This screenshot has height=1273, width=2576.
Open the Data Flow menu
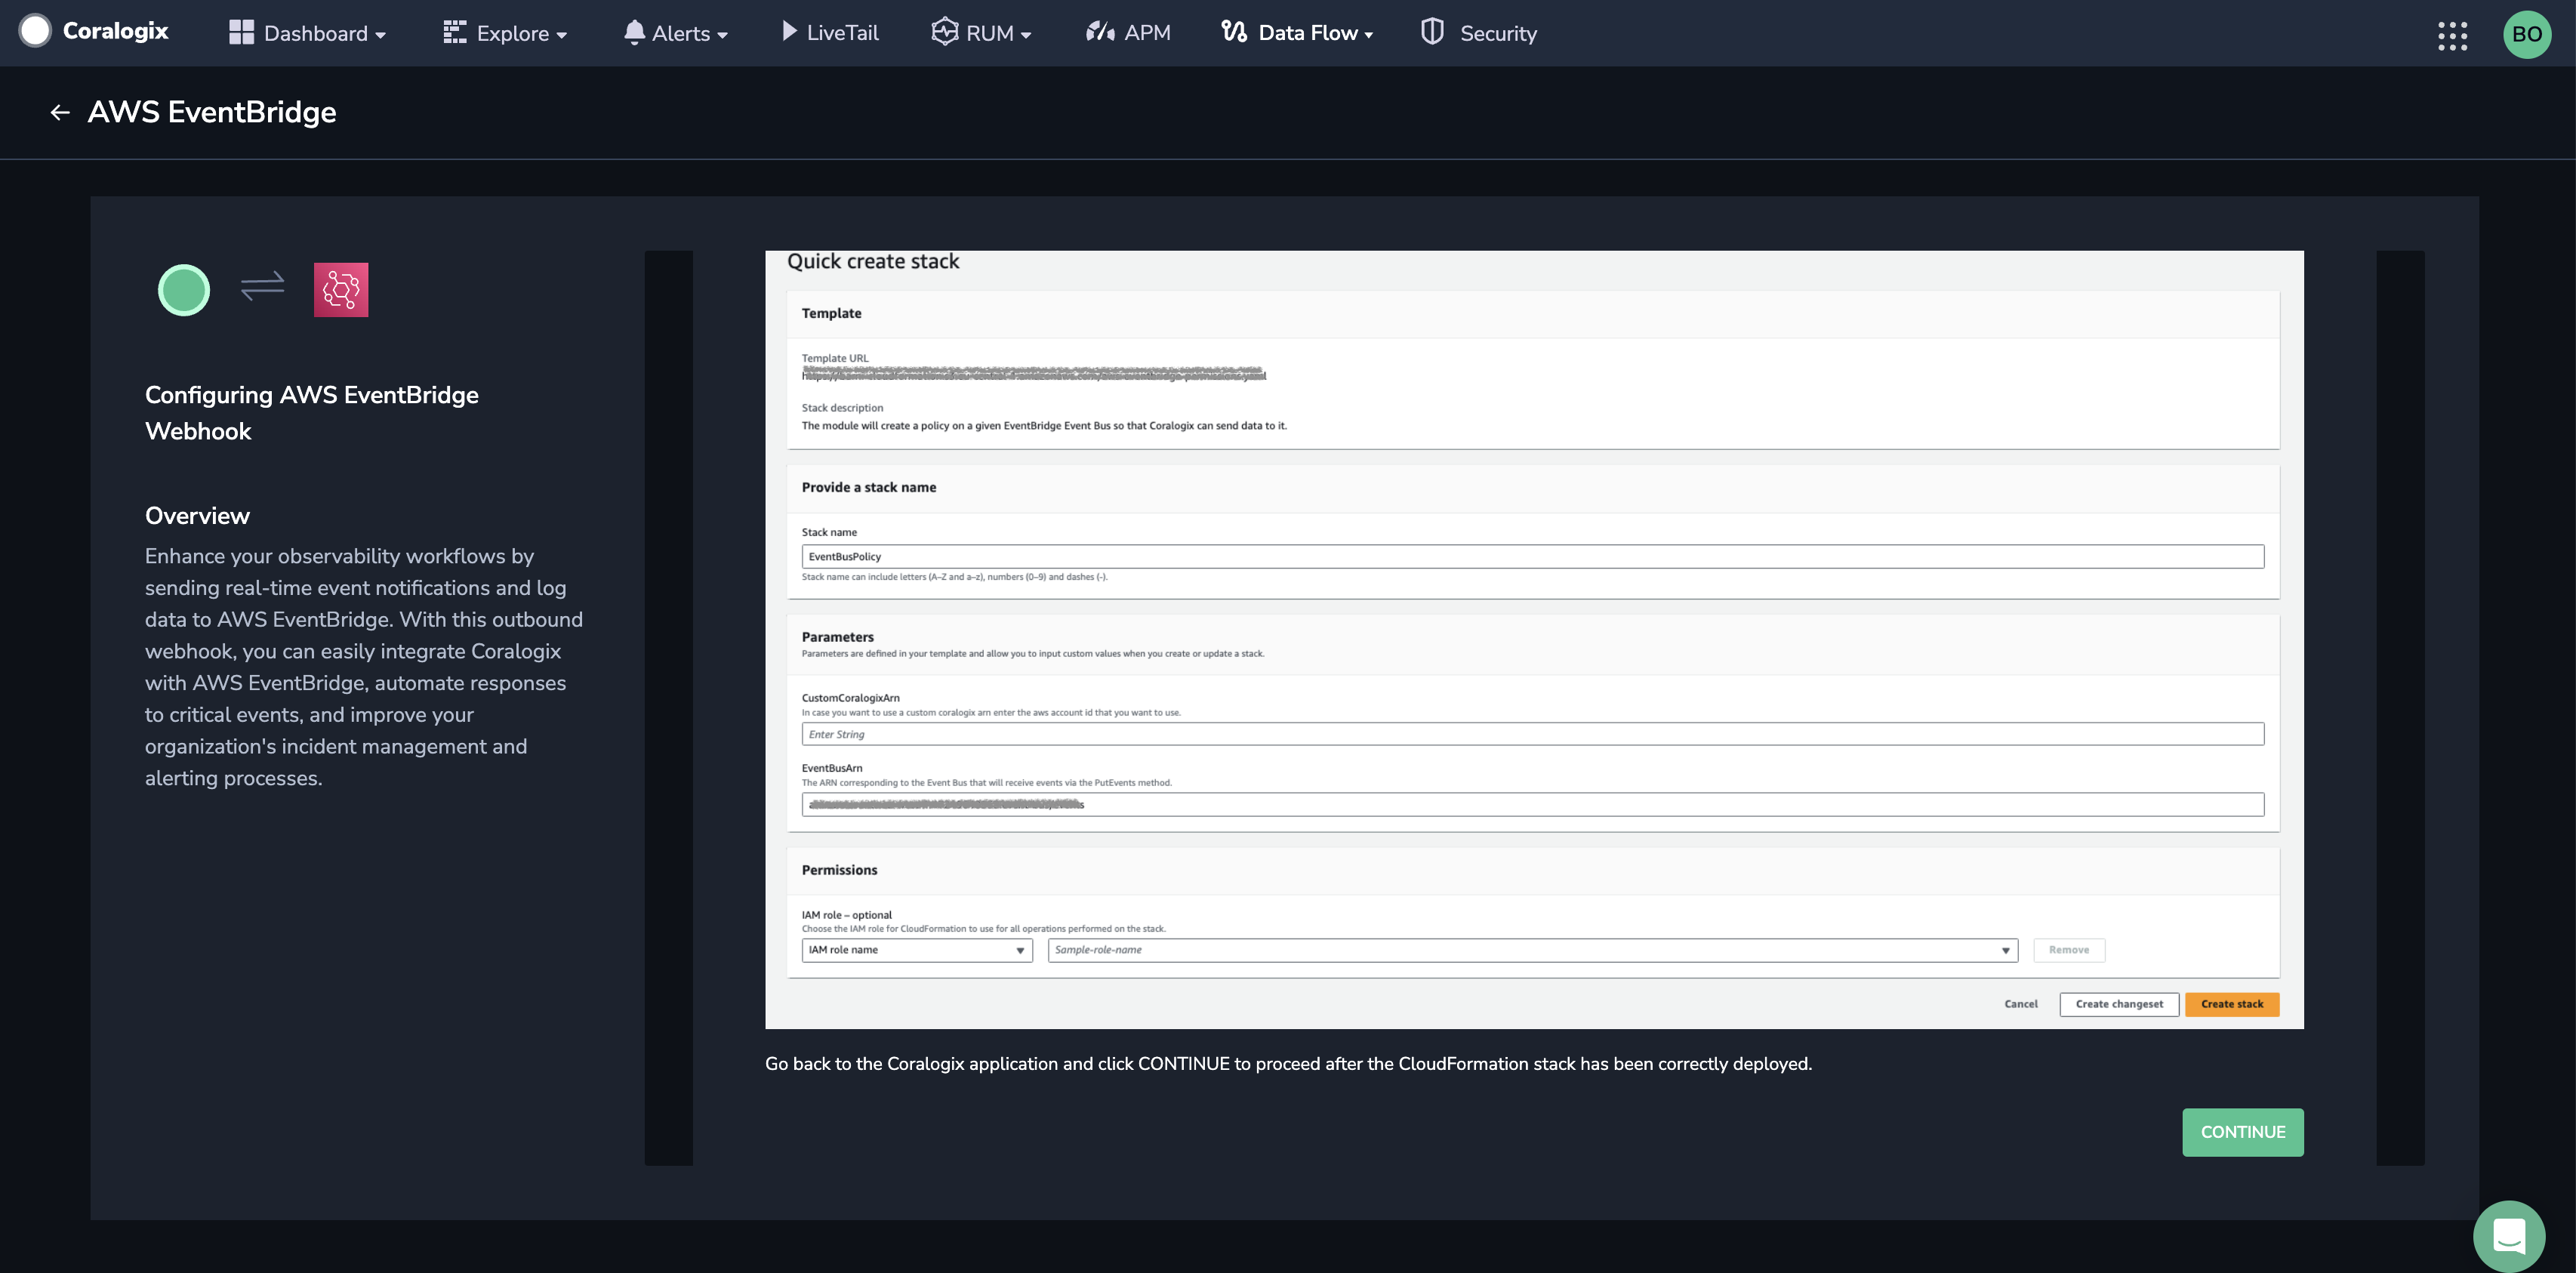click(1297, 33)
